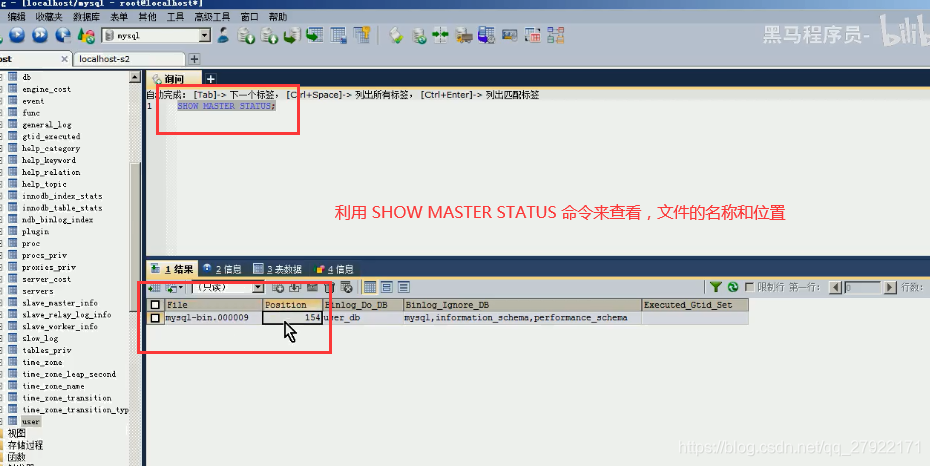930x466 pixels.
Task: Click the scheduled backup clock icon
Action: coord(486,36)
